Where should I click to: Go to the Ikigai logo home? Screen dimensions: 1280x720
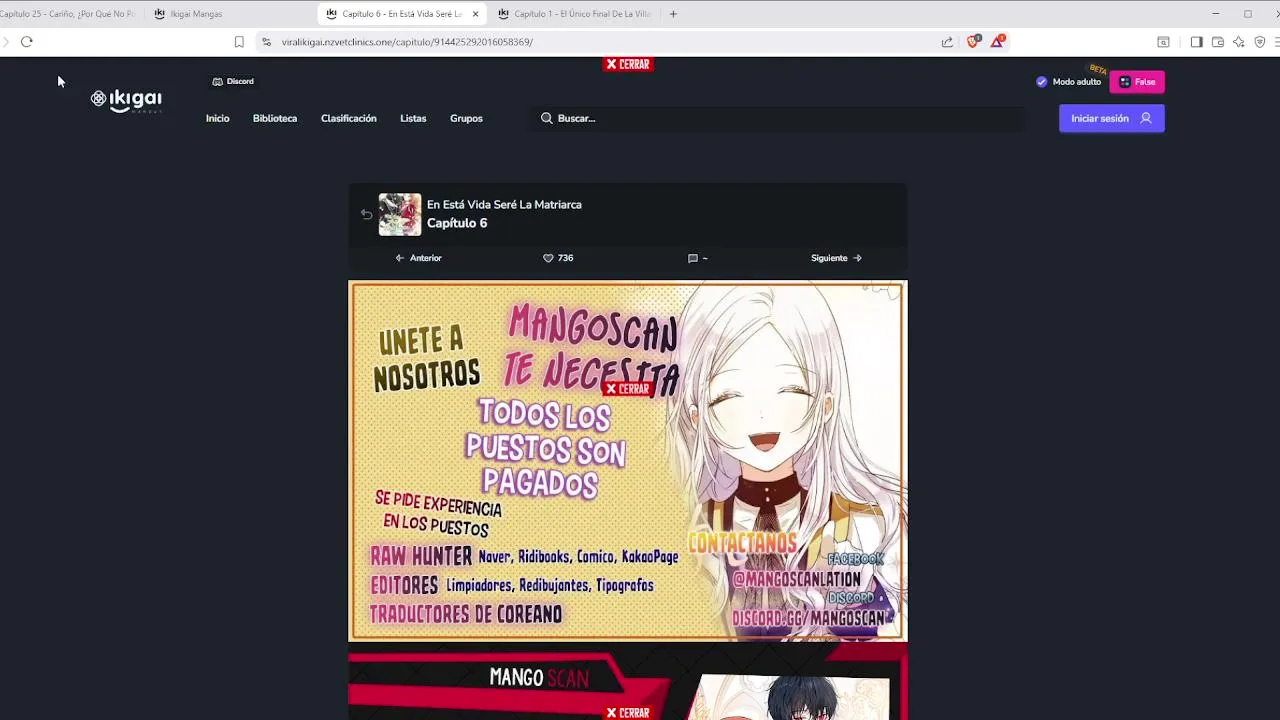pos(126,100)
